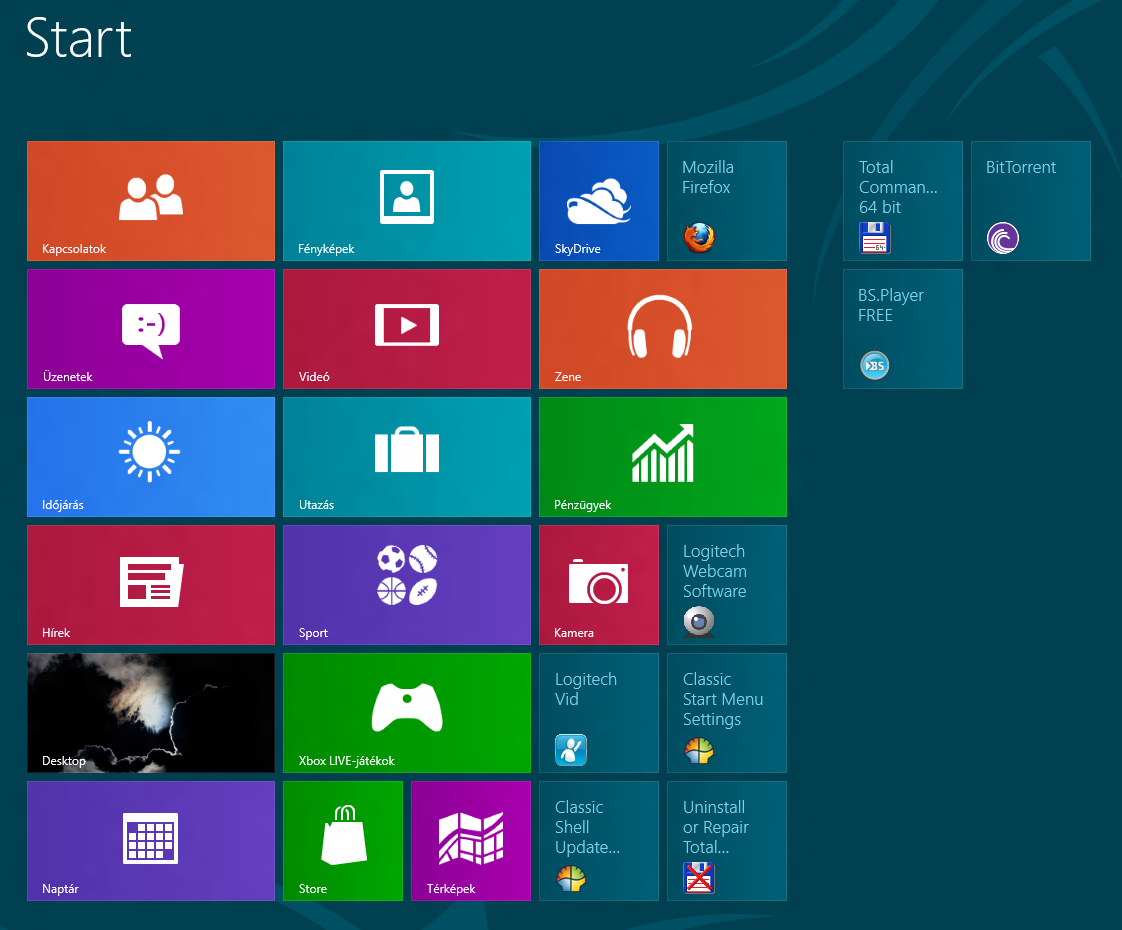The image size is (1122, 930).
Task: Open the Videó tile
Action: click(x=406, y=329)
